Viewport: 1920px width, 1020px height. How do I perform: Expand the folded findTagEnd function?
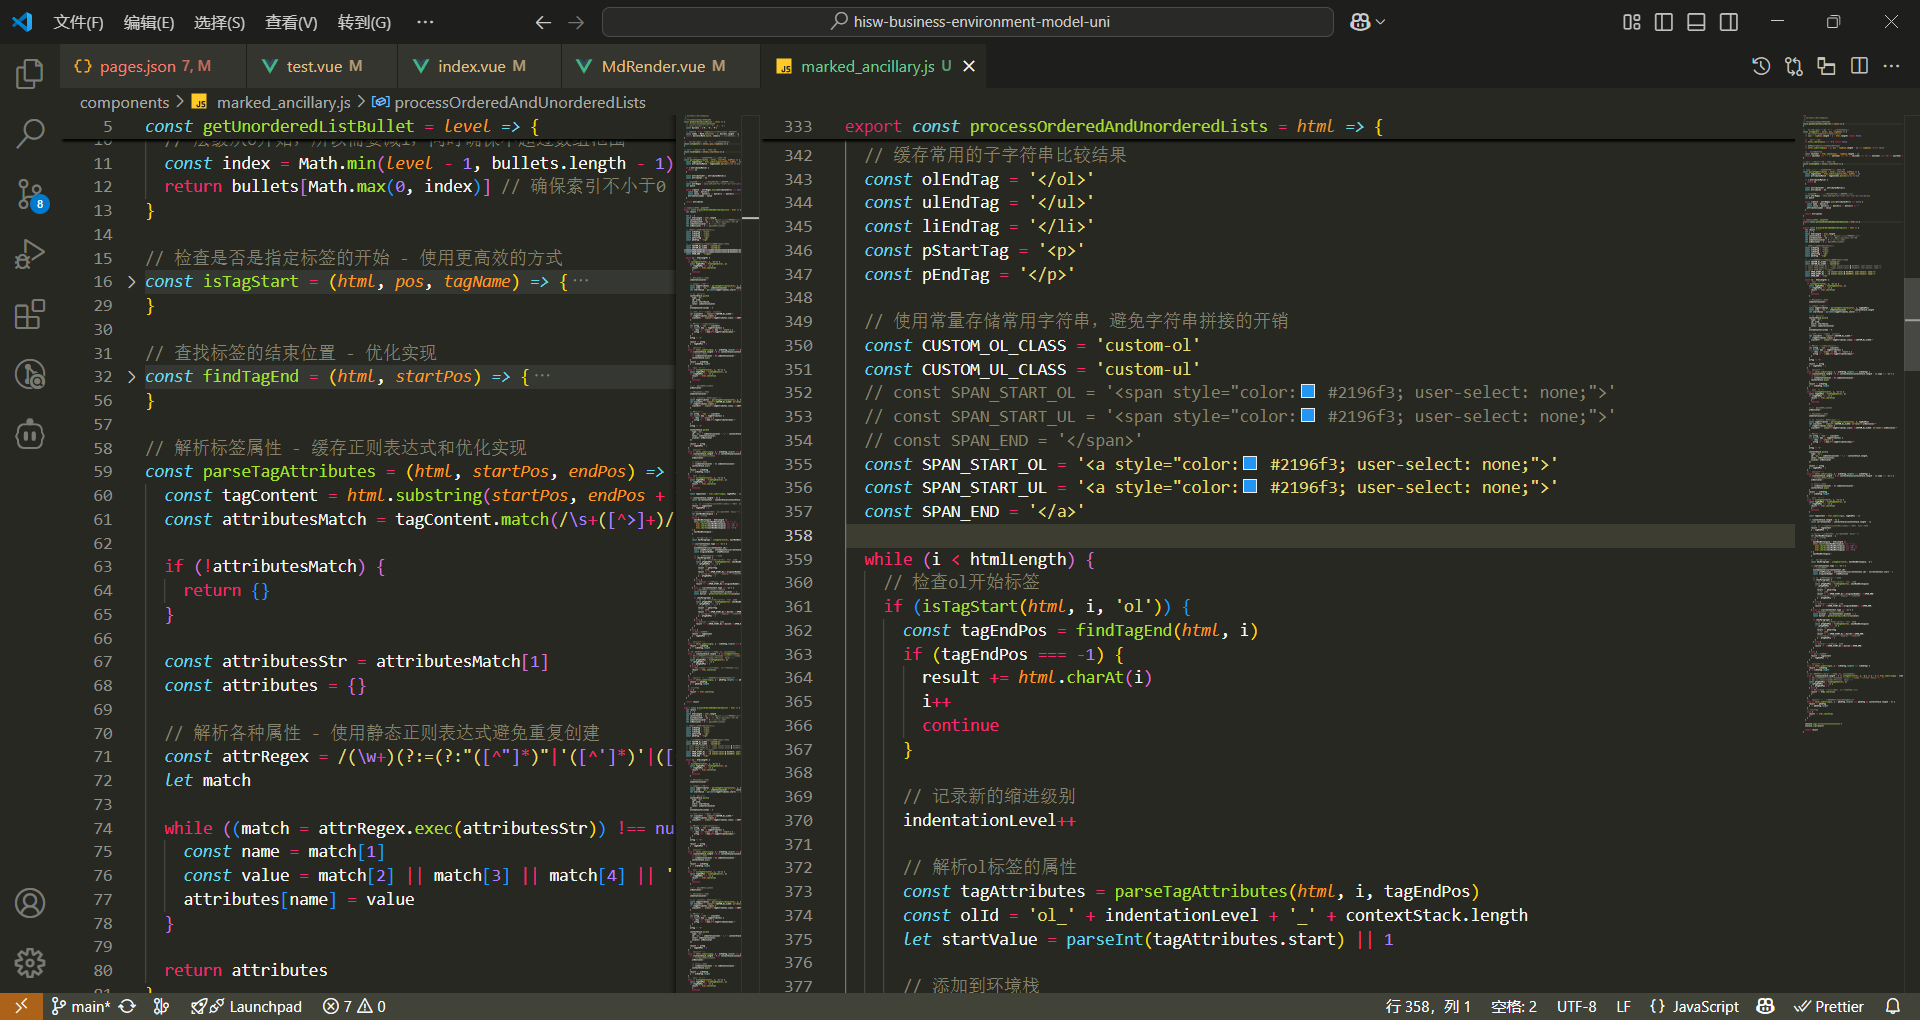click(131, 377)
